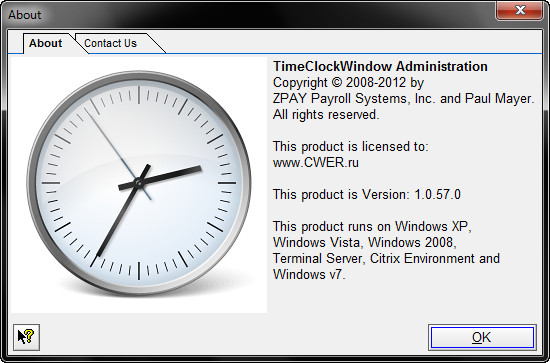Click the About window title bar text

25,15
